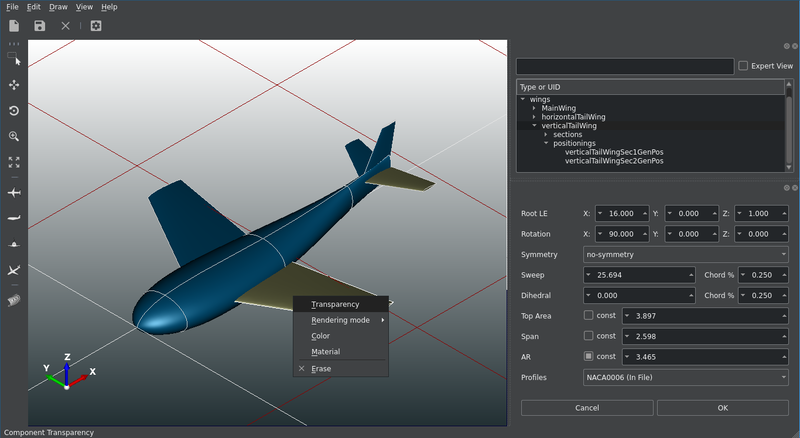Toggle the Span const checkbox

pyautogui.click(x=589, y=336)
